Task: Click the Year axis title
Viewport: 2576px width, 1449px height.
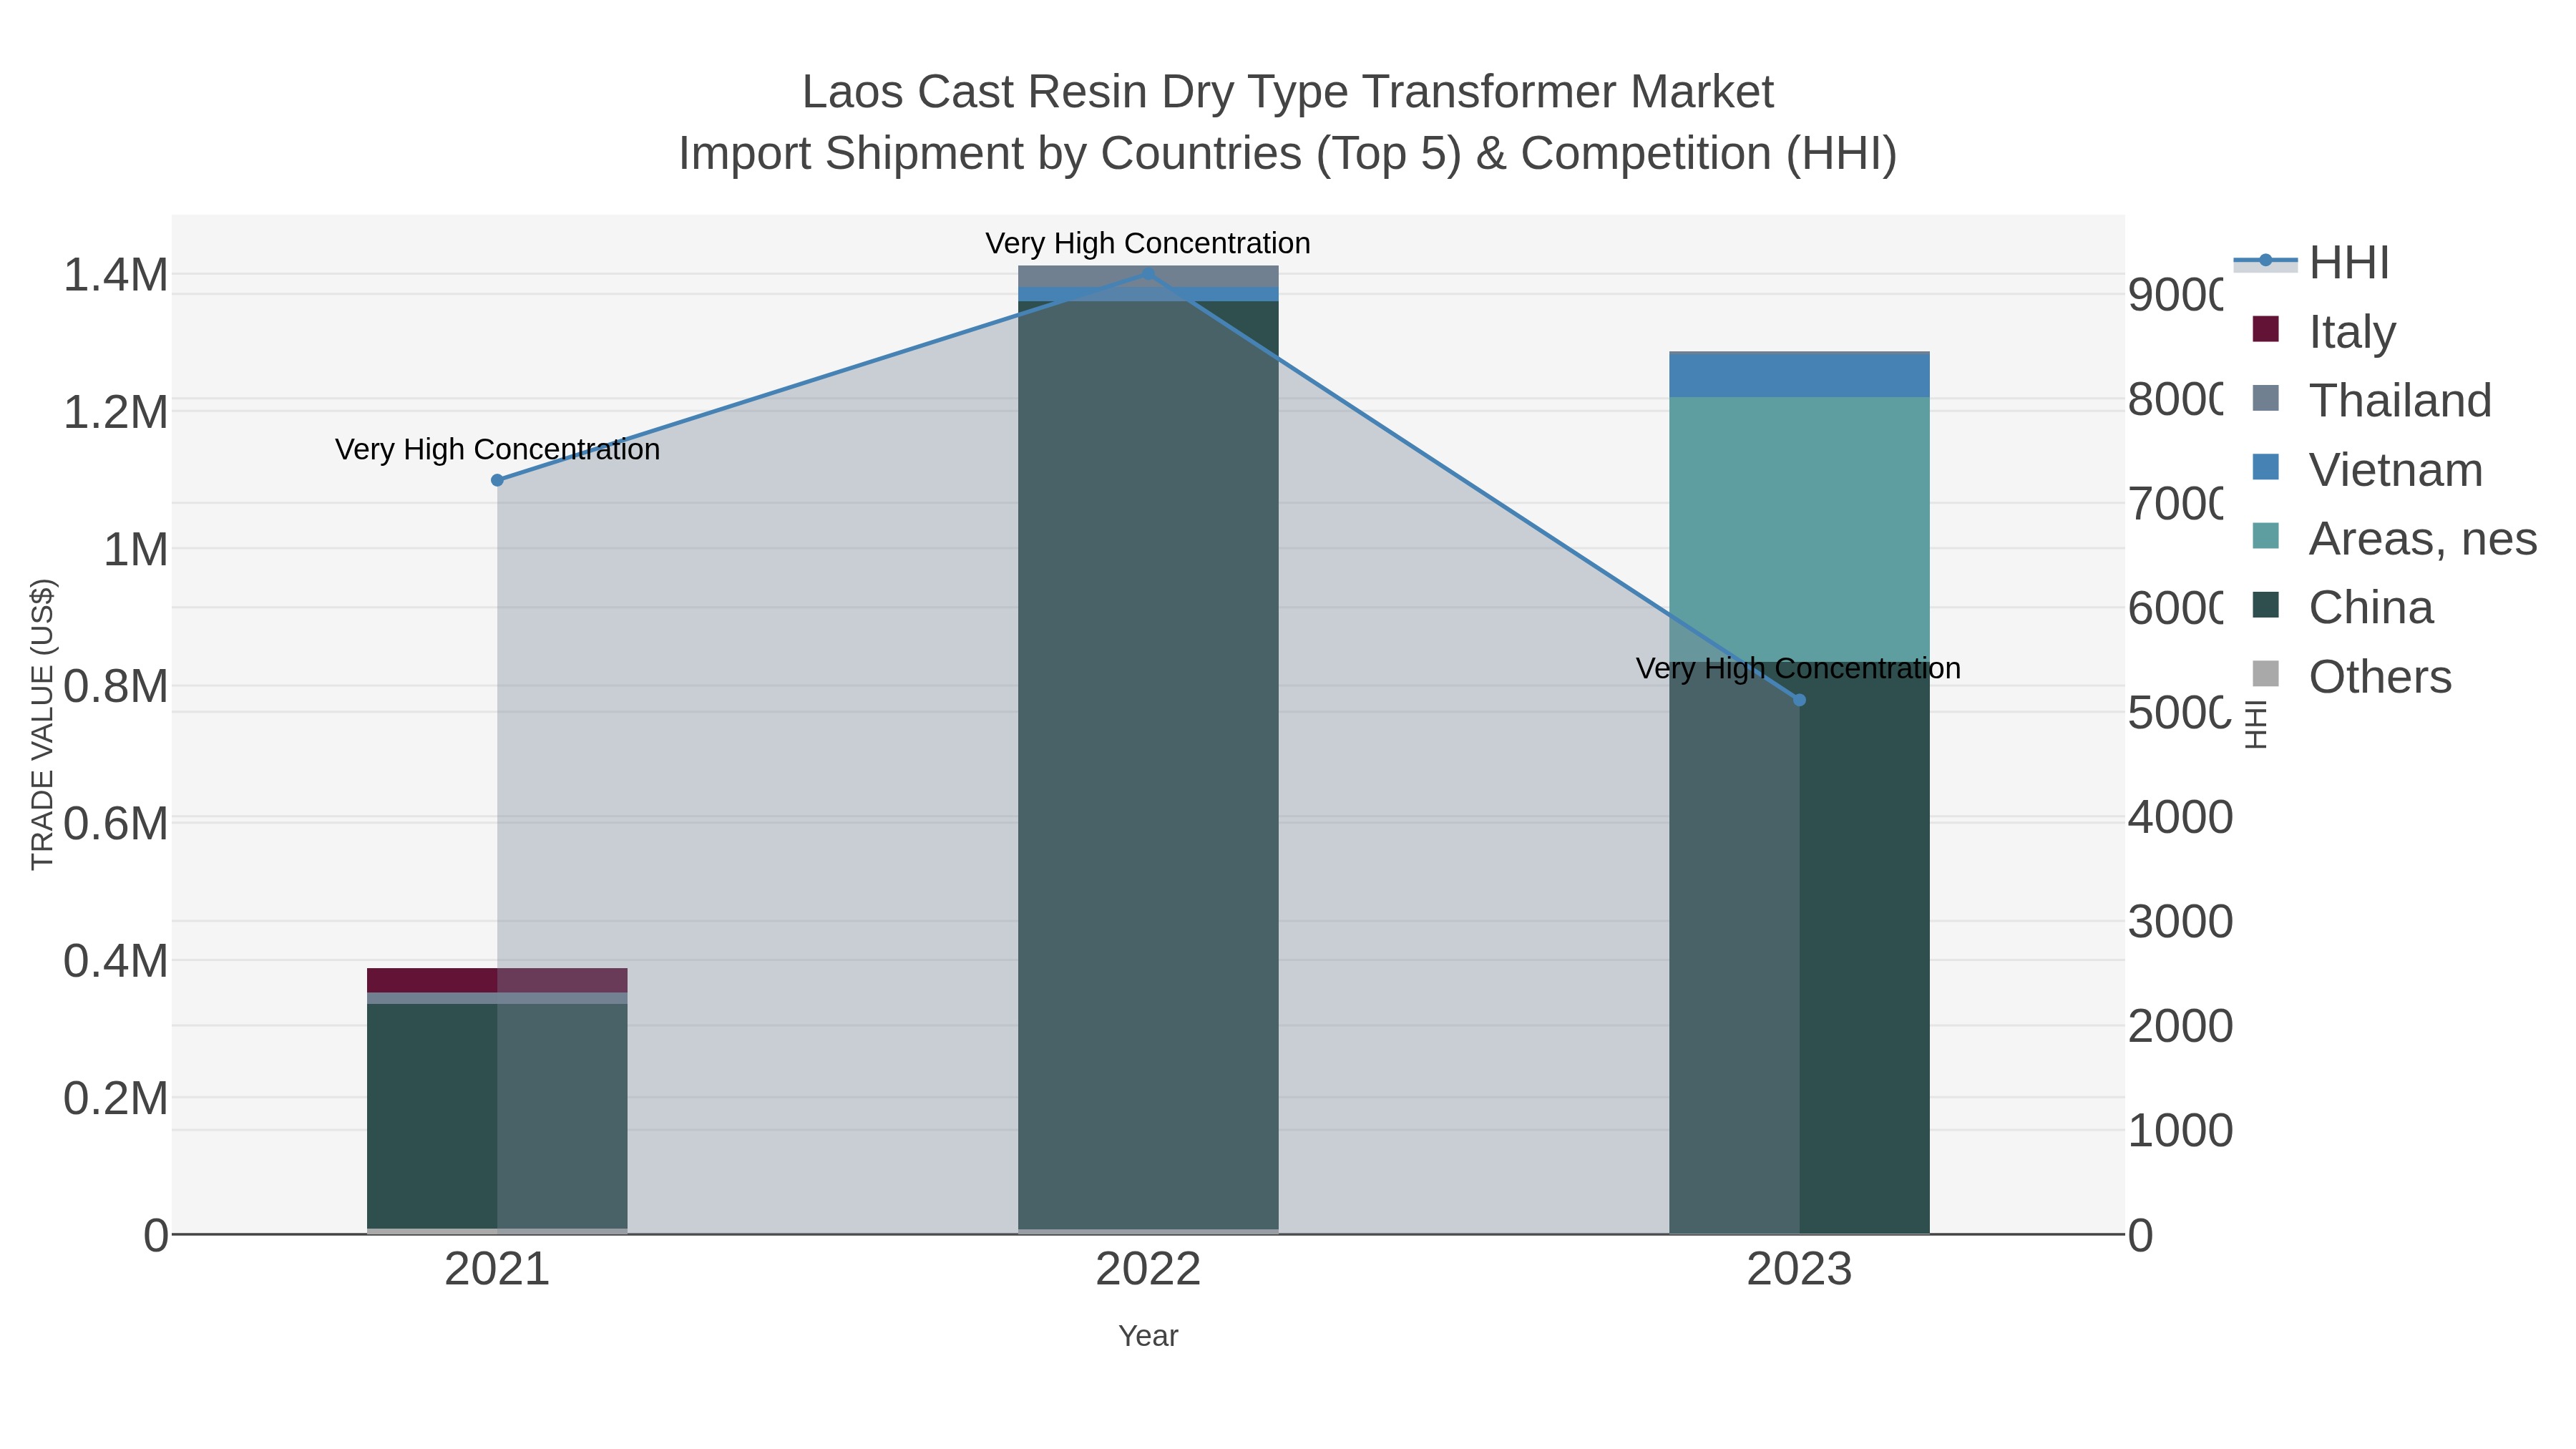Action: [x=1148, y=1336]
